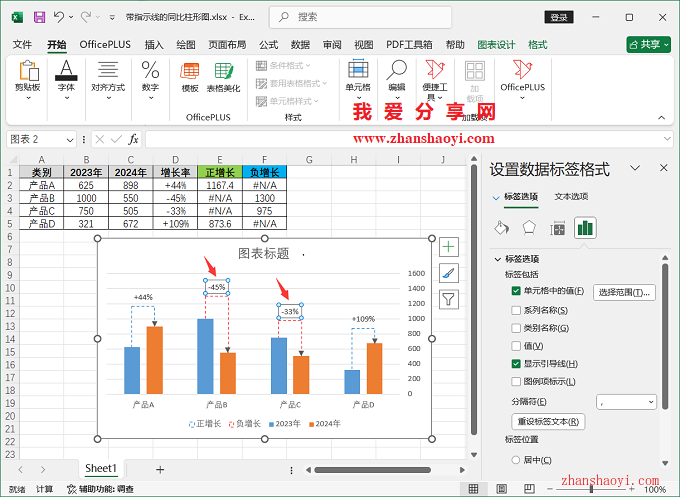Image resolution: width=680 pixels, height=497 pixels.
Task: Click the Chart Elements plus button
Action: click(449, 247)
